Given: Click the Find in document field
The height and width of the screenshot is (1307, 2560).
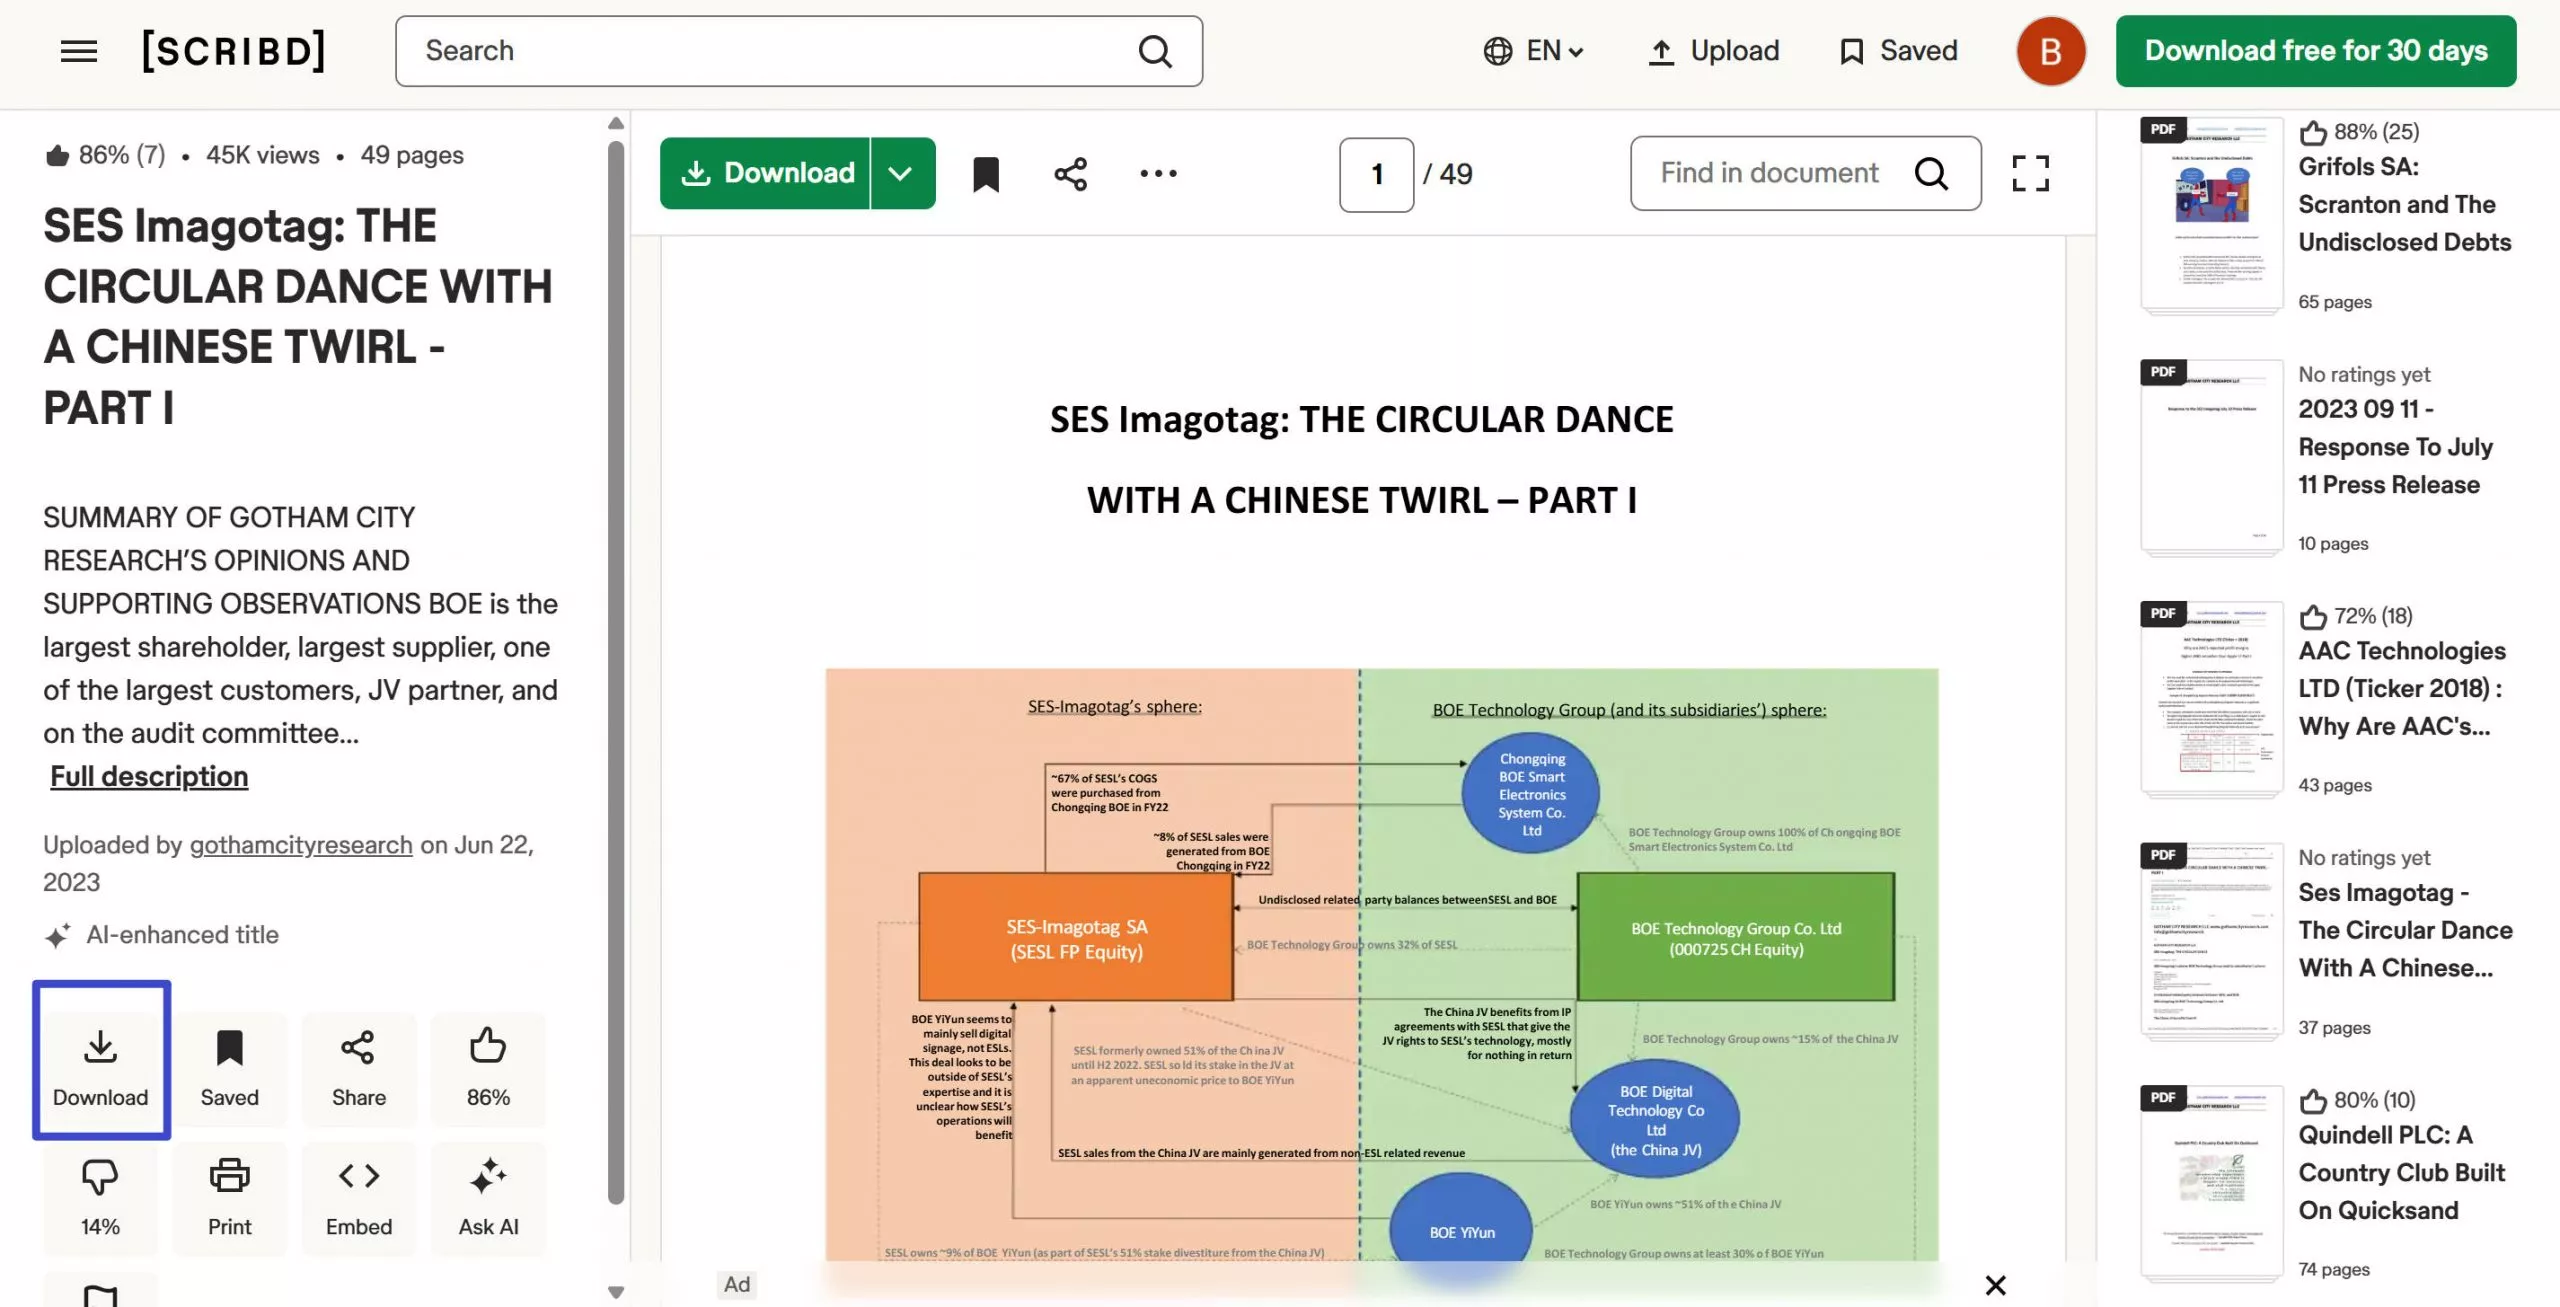Looking at the screenshot, I should [x=1770, y=174].
